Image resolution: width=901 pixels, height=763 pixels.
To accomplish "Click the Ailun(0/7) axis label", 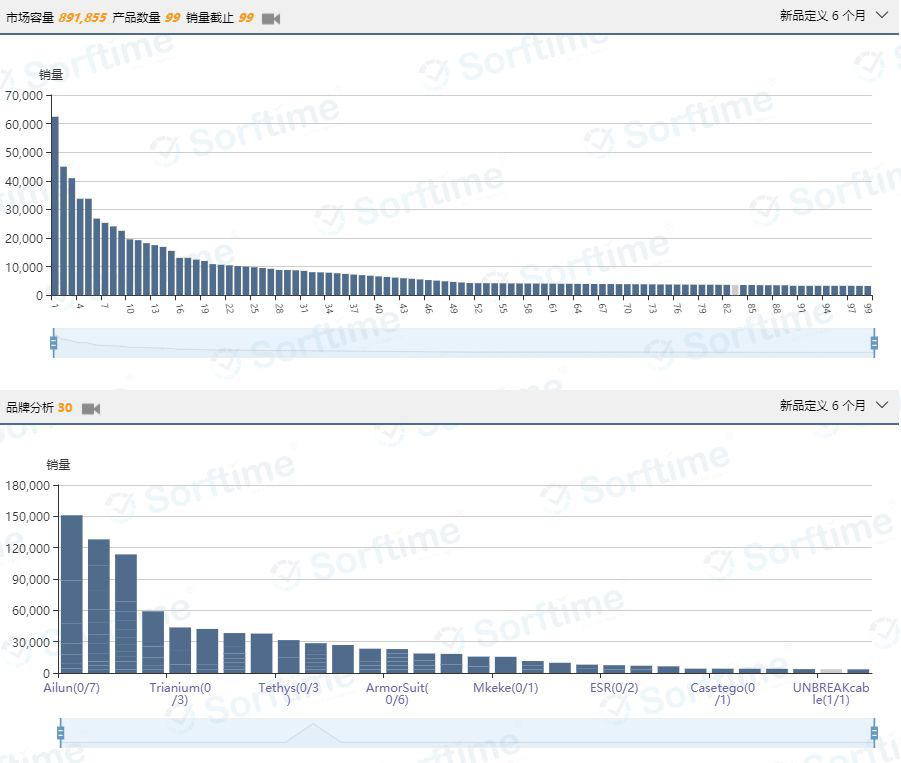I will 72,688.
